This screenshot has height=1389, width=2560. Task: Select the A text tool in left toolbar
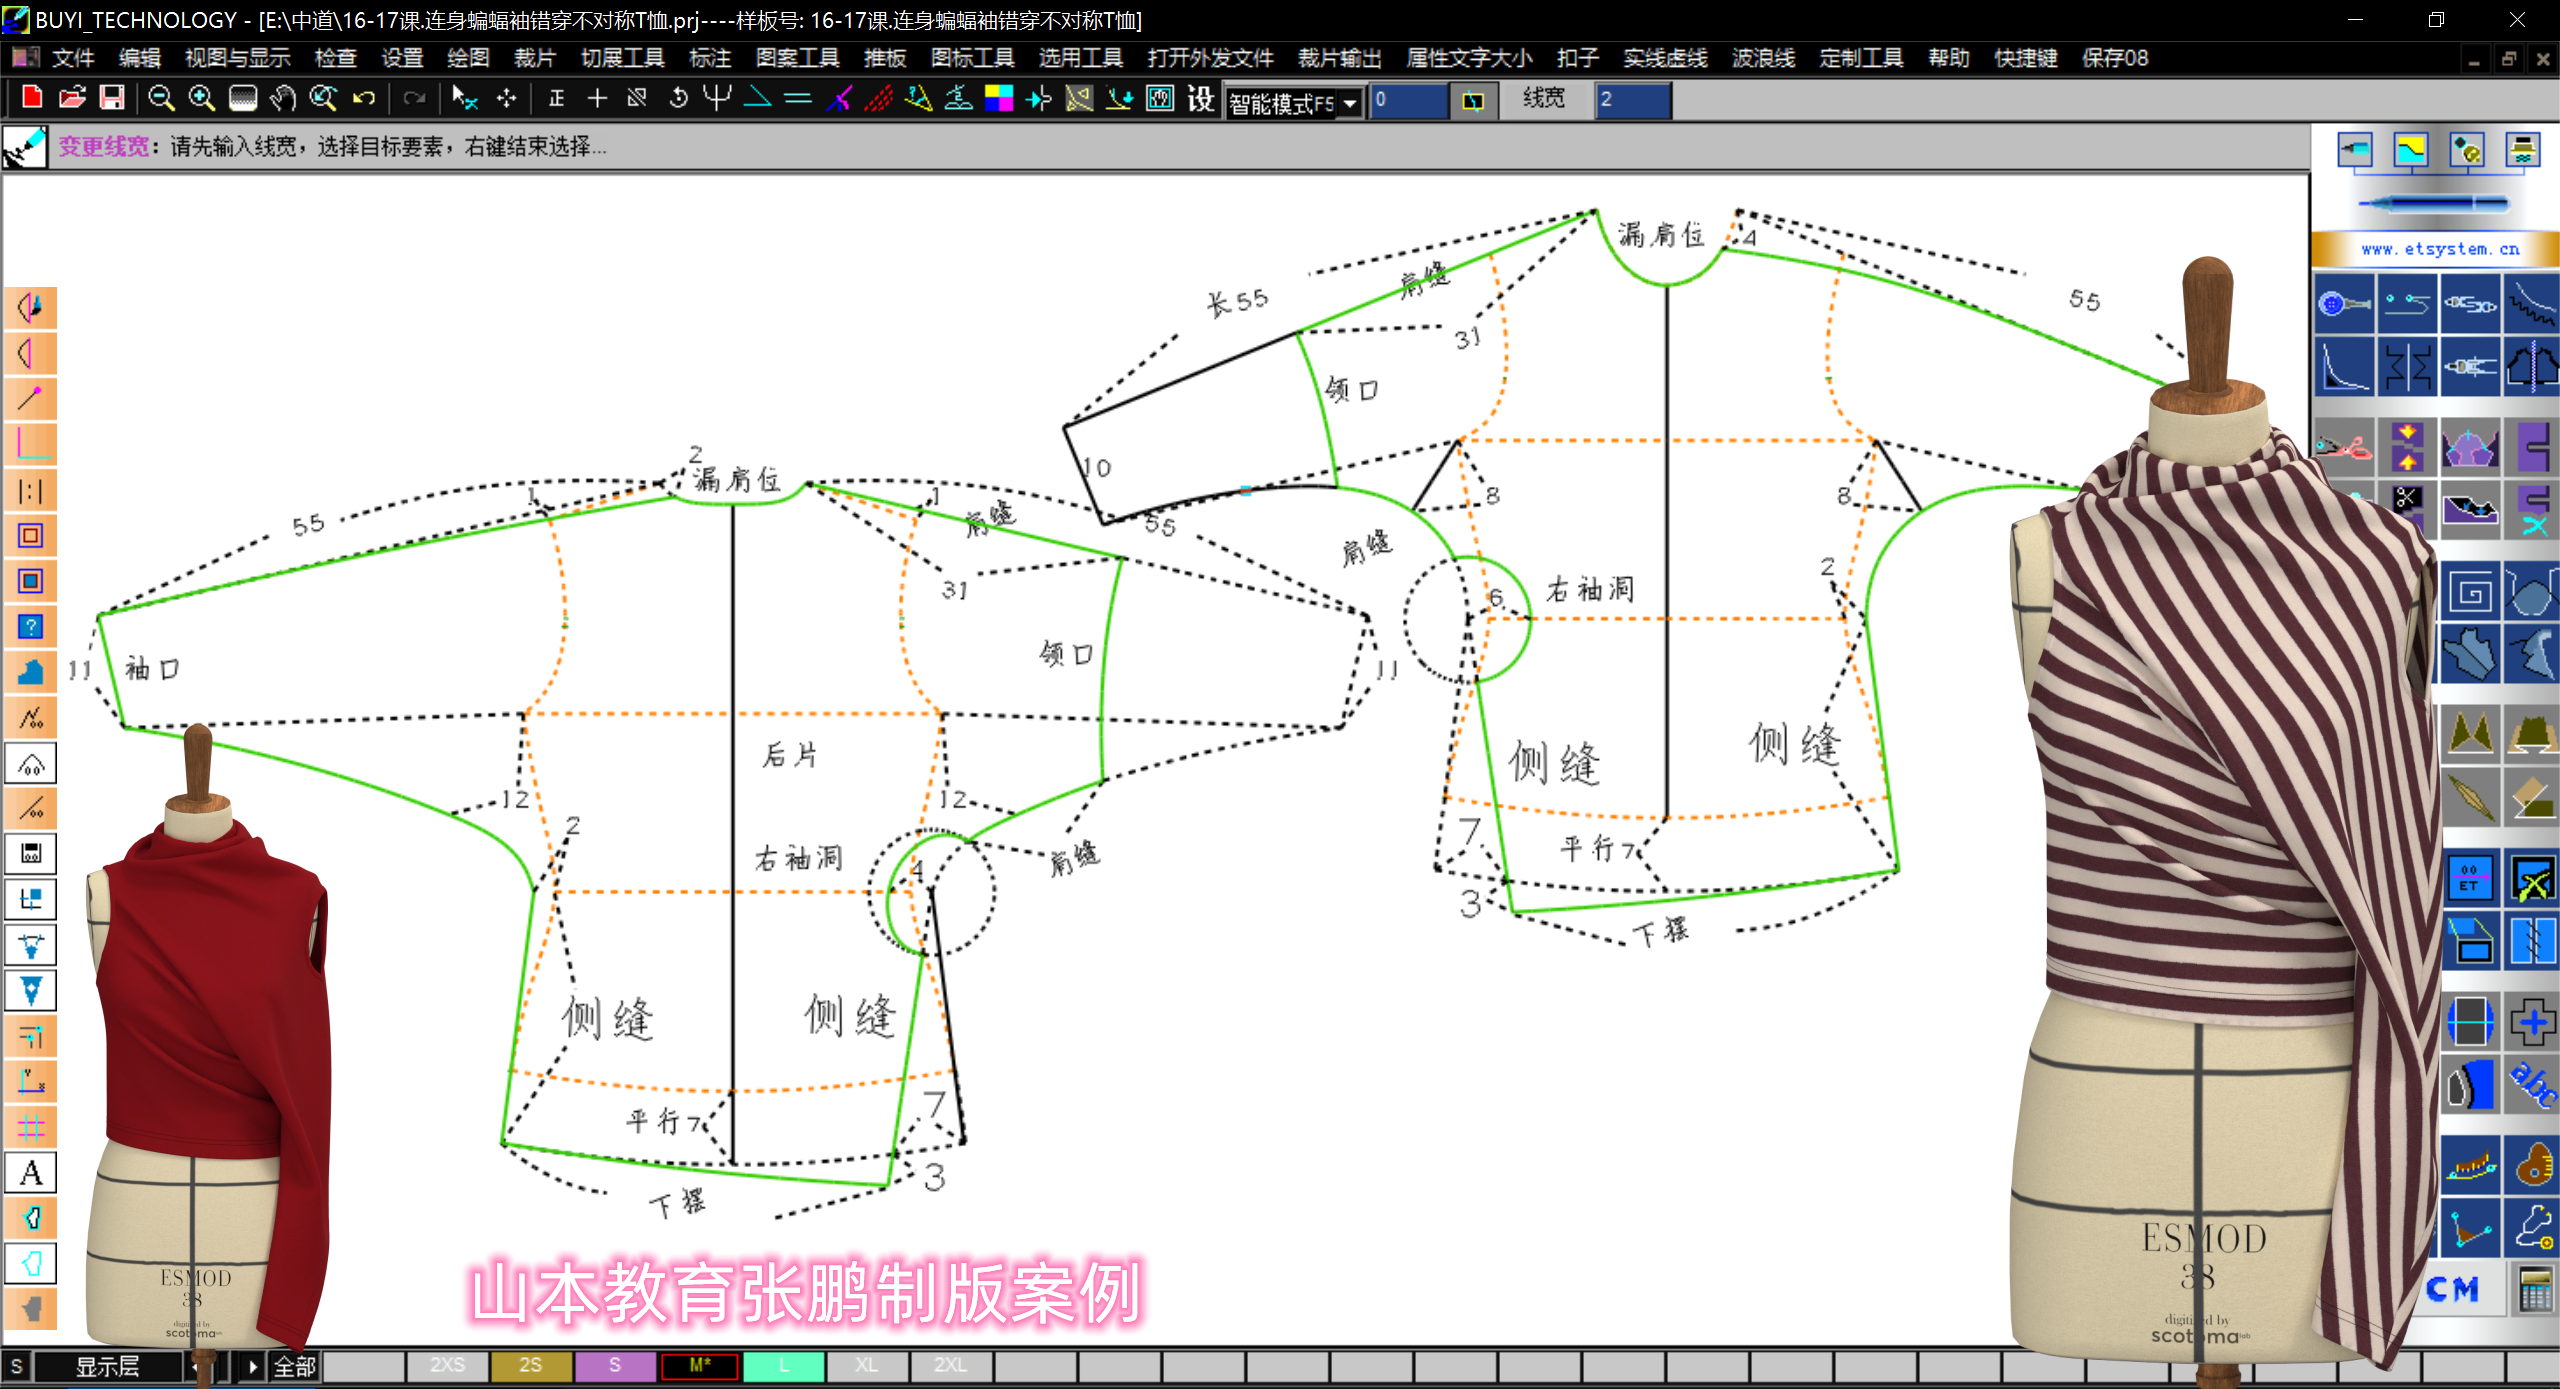(x=31, y=1173)
